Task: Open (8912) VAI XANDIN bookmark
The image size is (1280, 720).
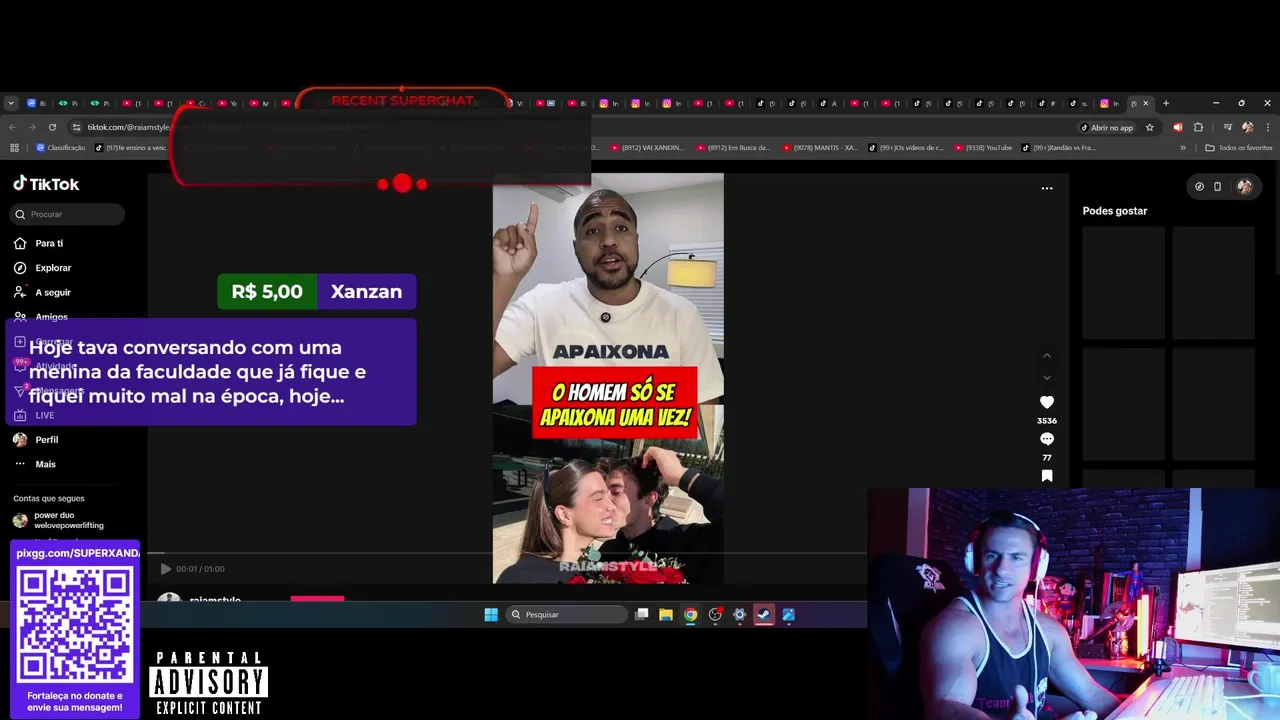Action: point(647,148)
